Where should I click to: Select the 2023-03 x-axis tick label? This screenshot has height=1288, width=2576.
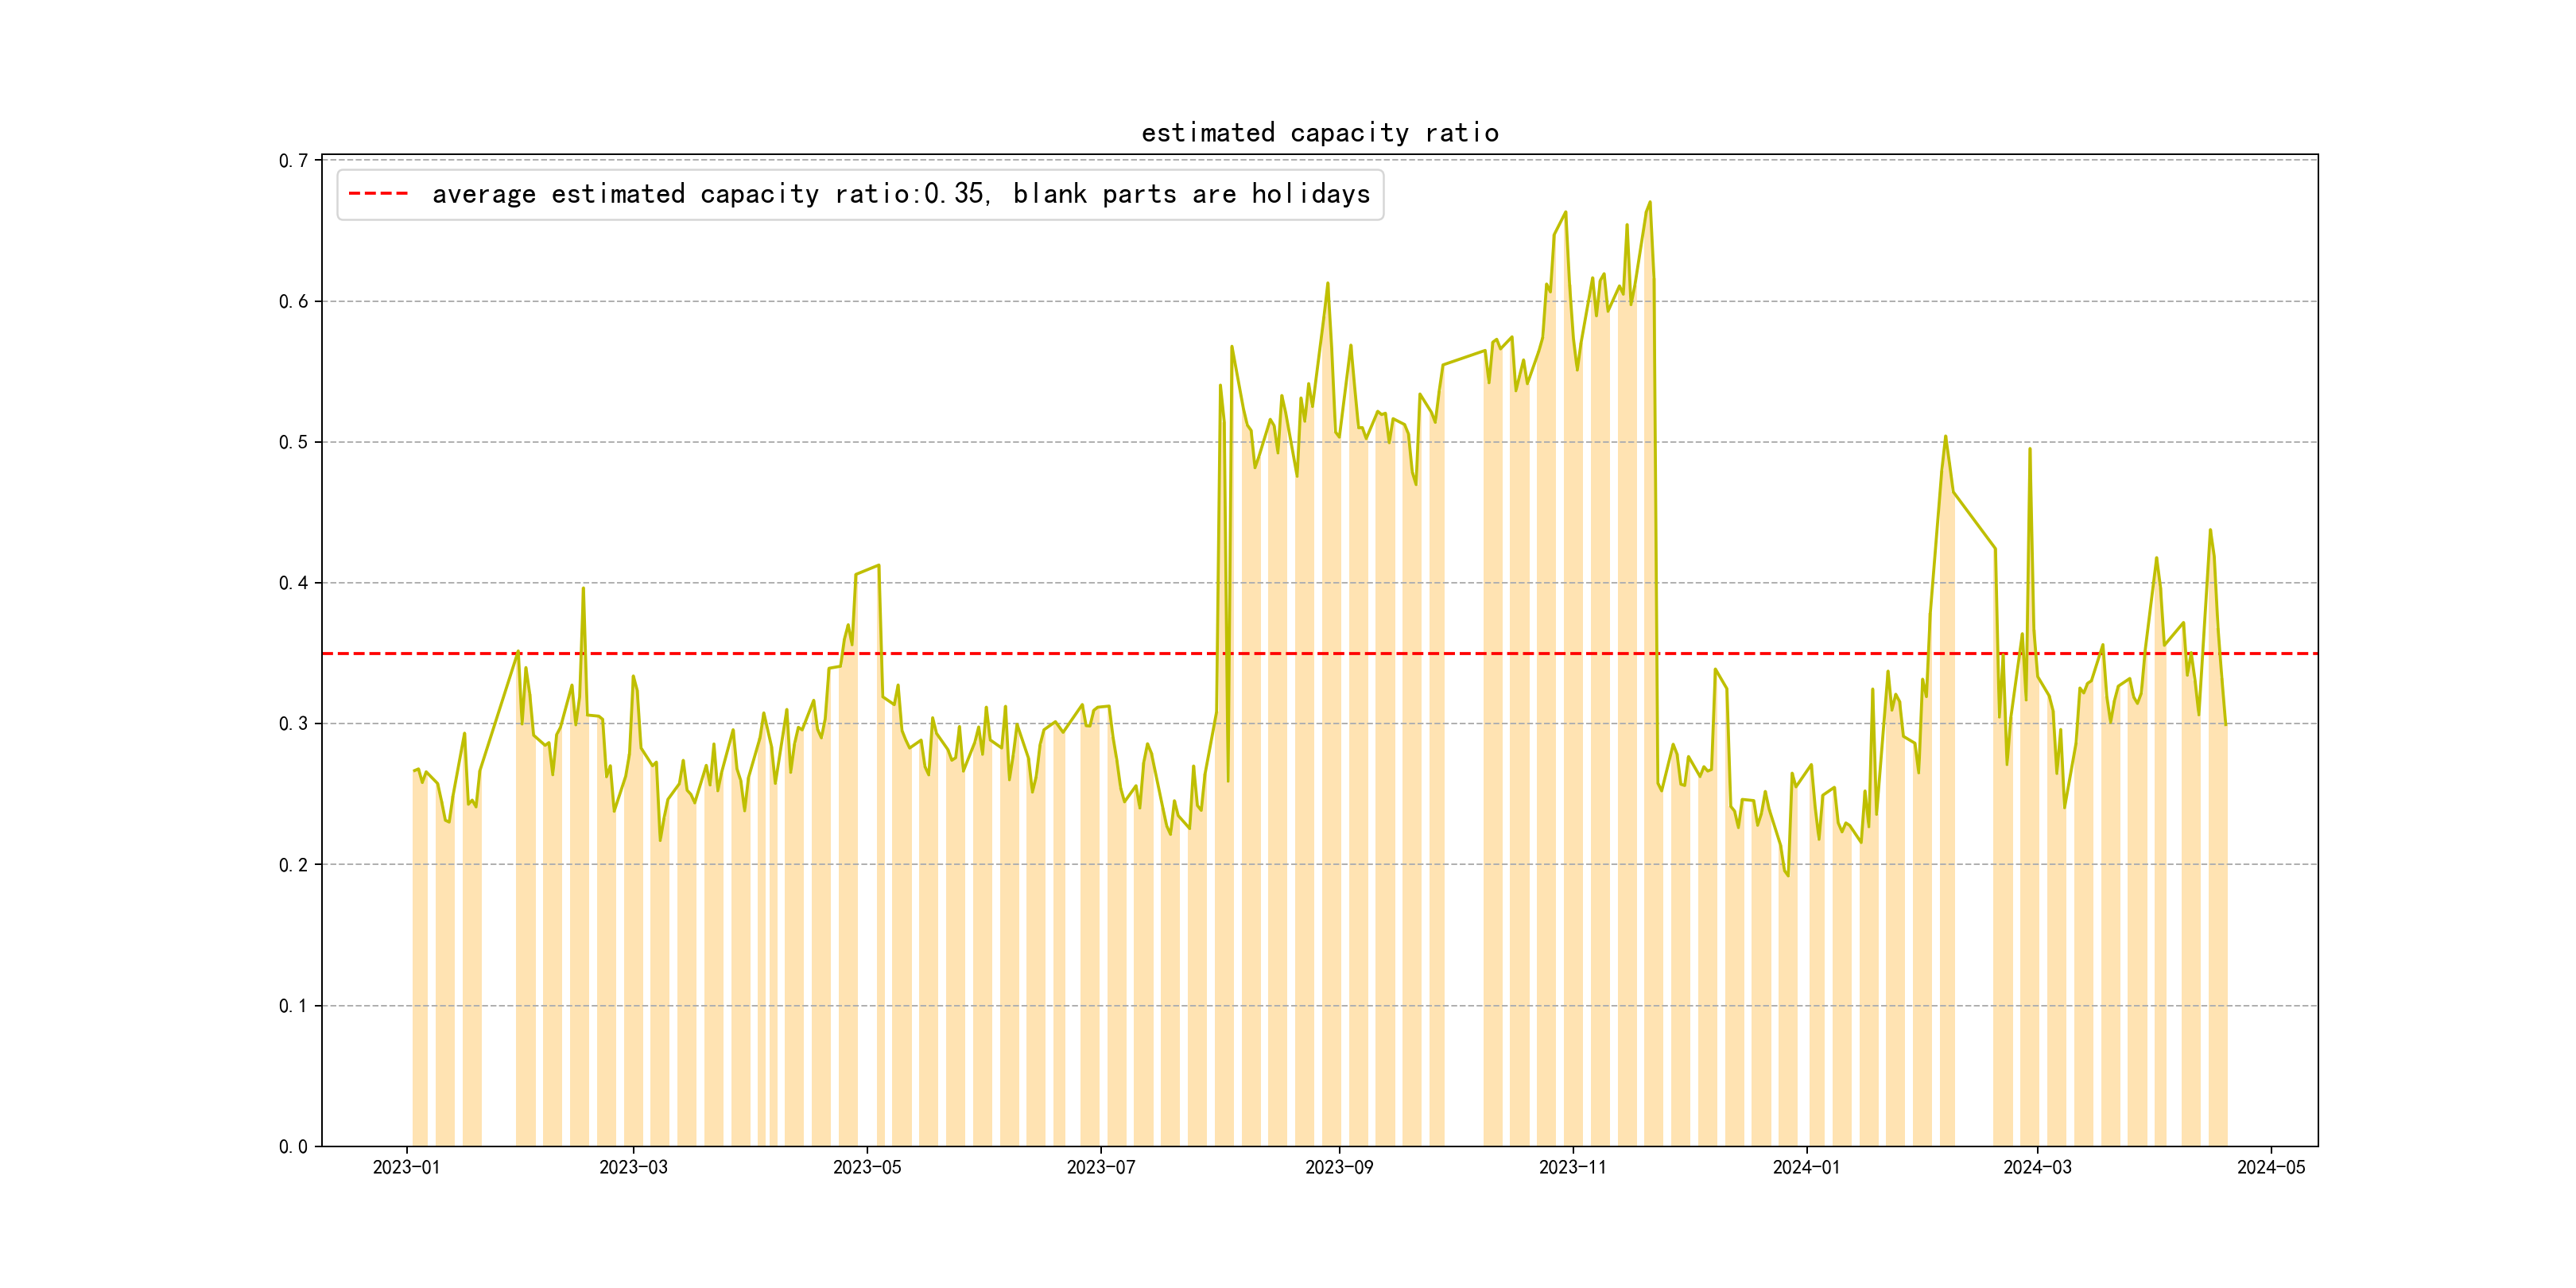point(633,1167)
